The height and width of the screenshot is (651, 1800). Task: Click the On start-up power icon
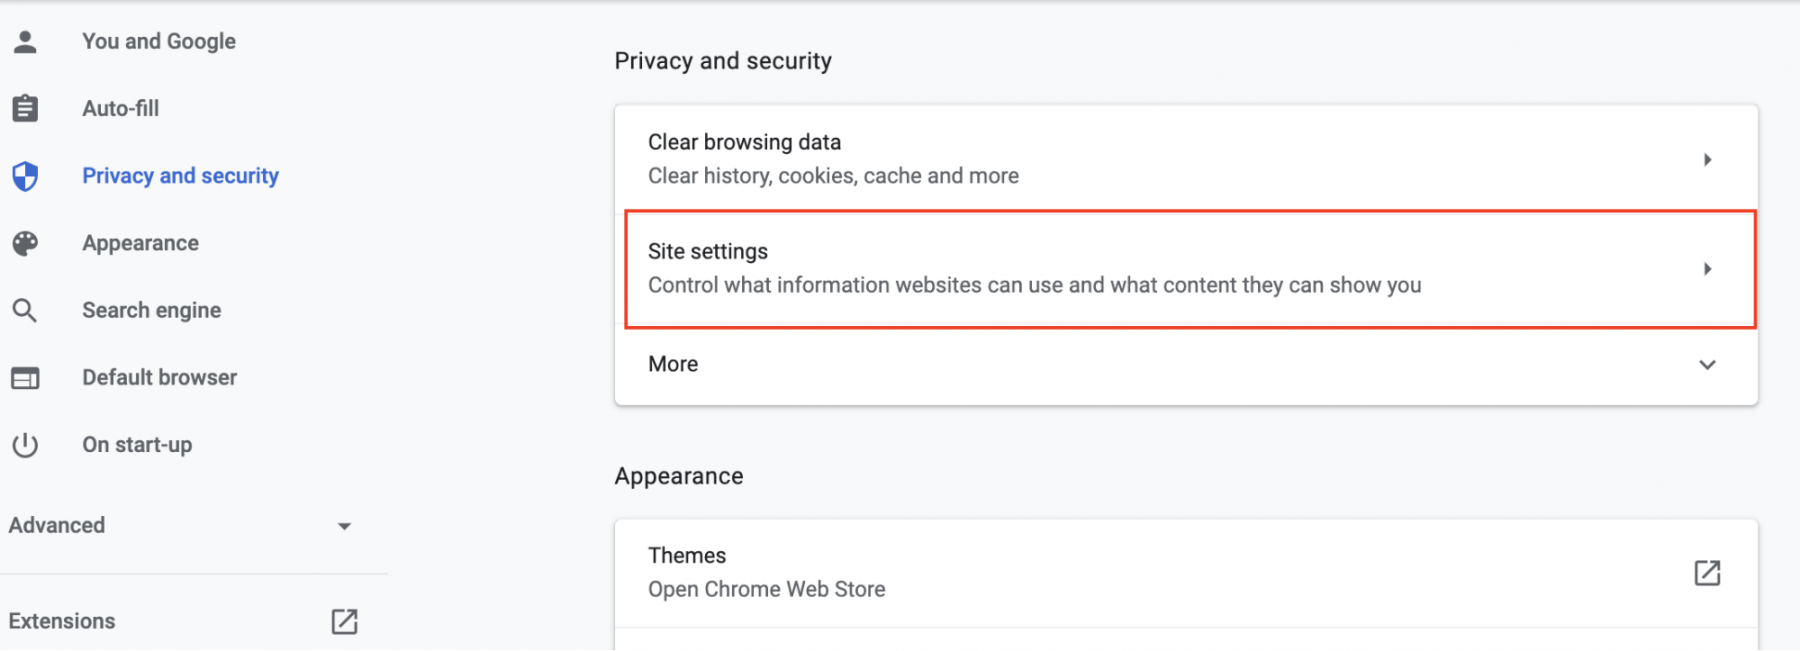click(25, 445)
